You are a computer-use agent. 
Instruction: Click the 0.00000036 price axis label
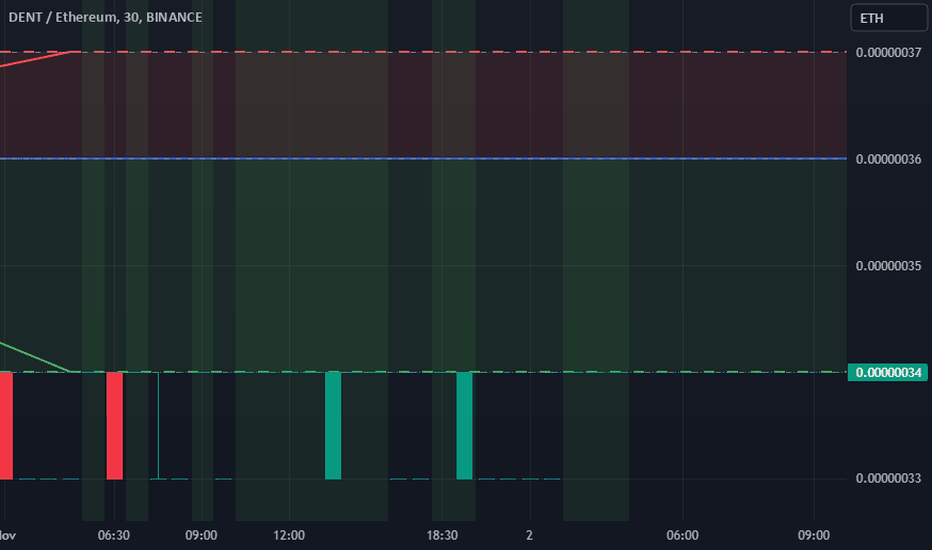point(888,159)
